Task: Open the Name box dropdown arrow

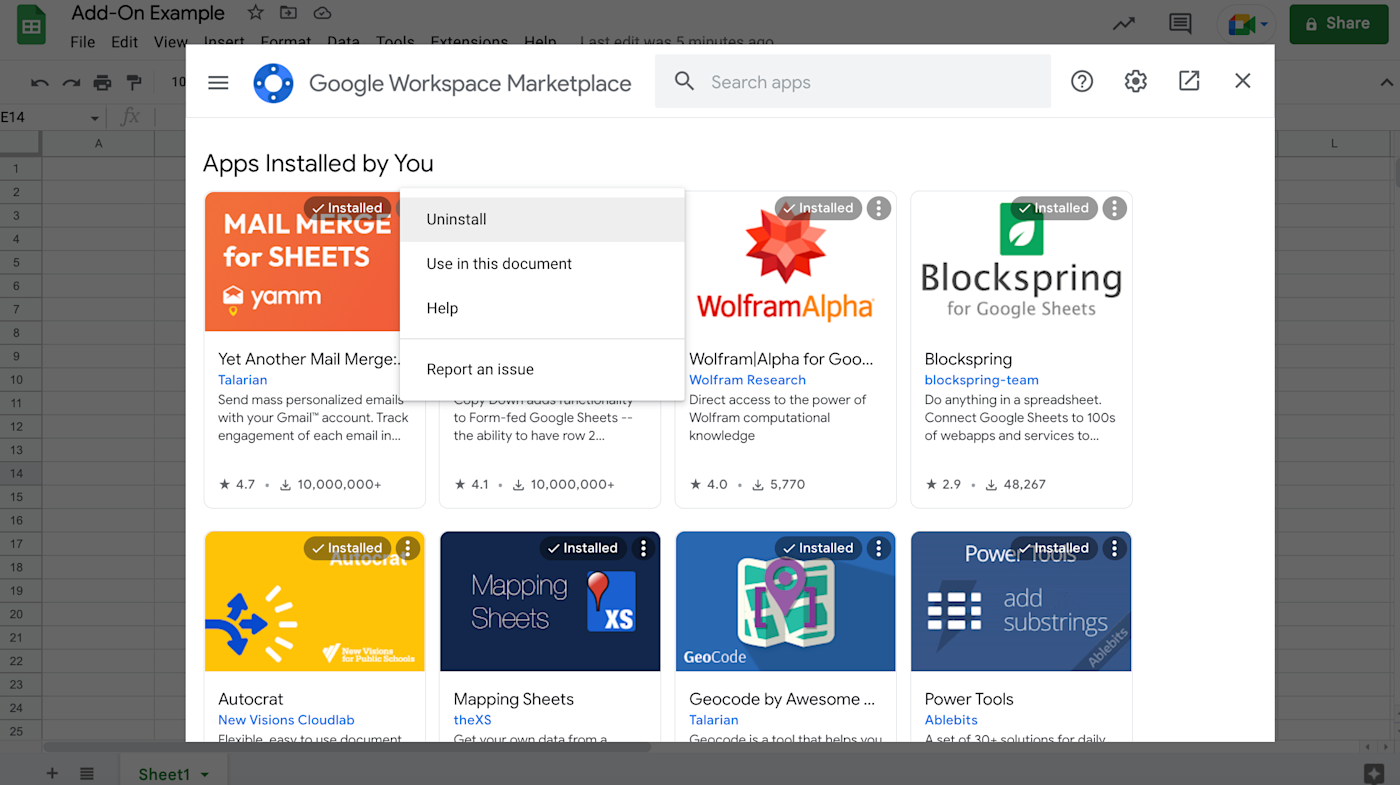Action: point(95,118)
